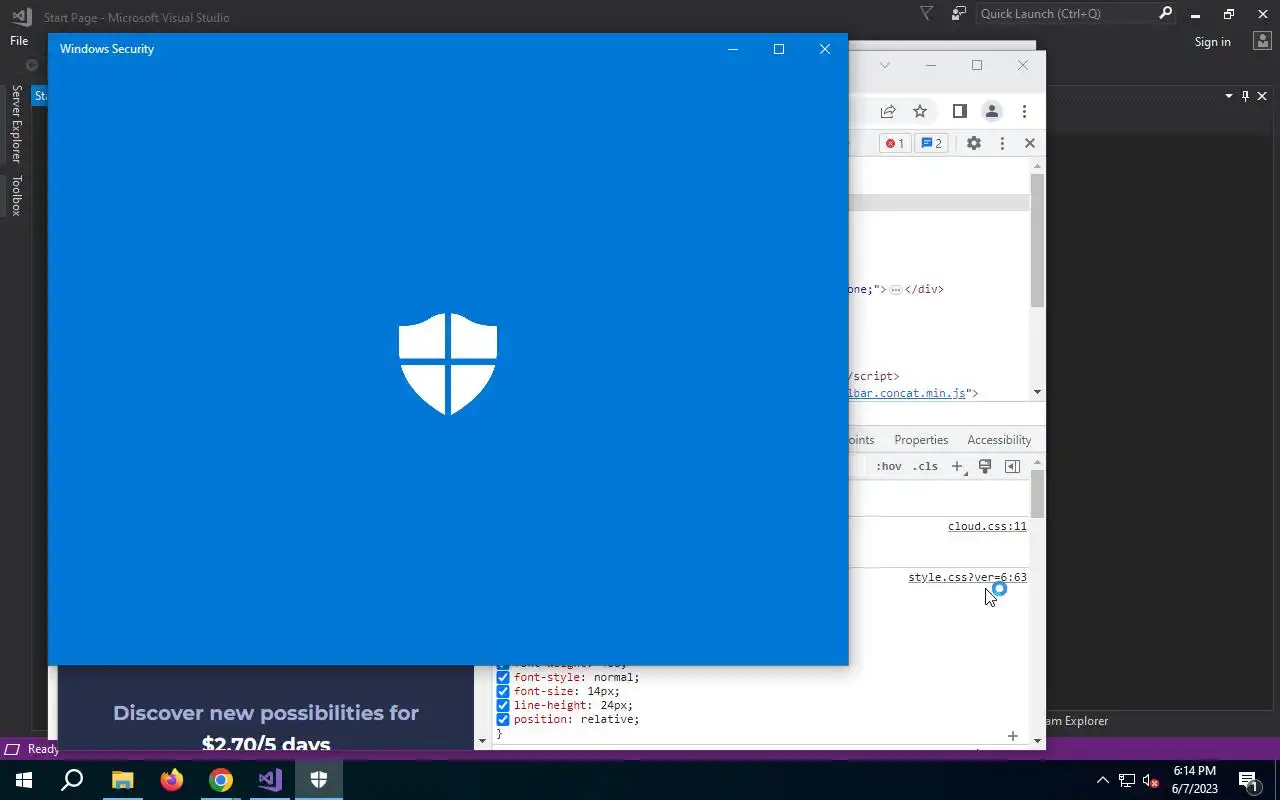The image size is (1280, 800).
Task: Open the Windows Start menu
Action: [24, 780]
